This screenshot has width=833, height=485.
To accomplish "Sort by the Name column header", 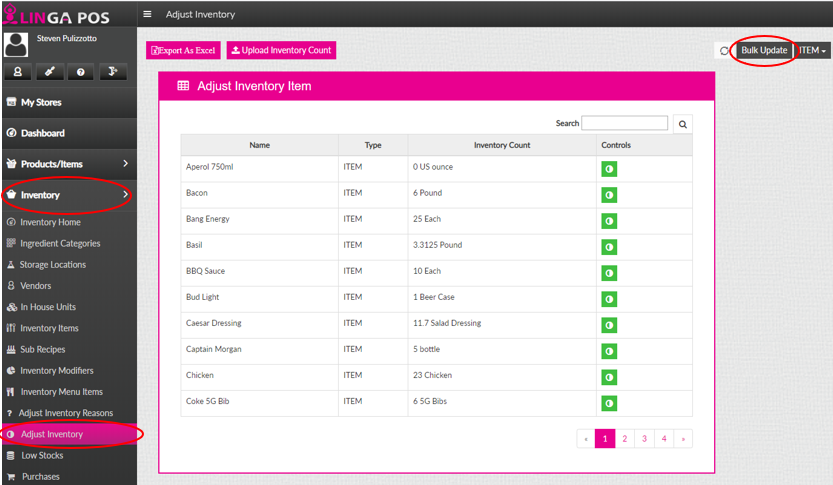I will pyautogui.click(x=260, y=145).
